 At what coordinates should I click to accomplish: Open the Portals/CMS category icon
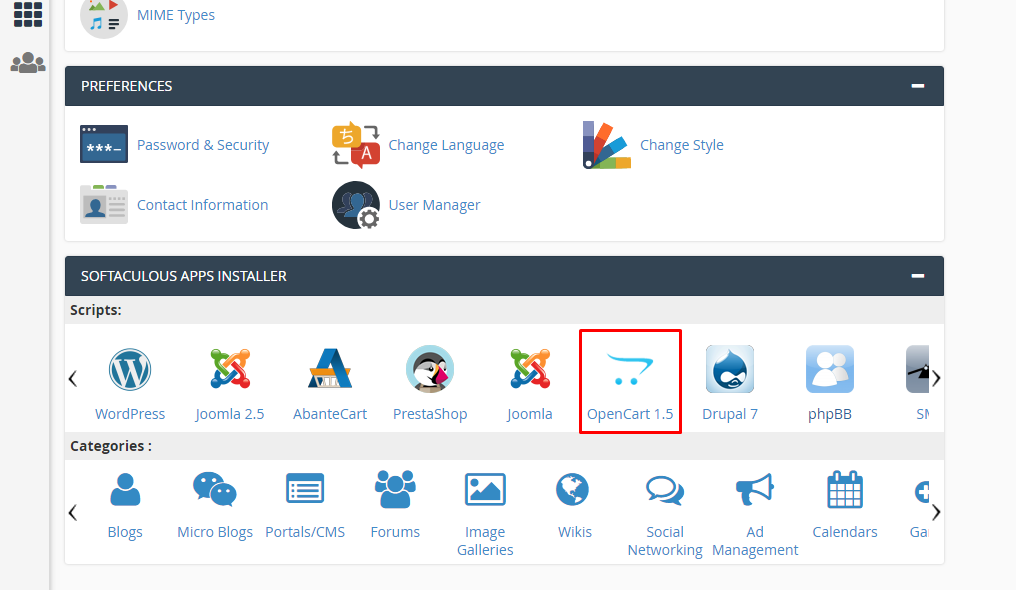(305, 489)
